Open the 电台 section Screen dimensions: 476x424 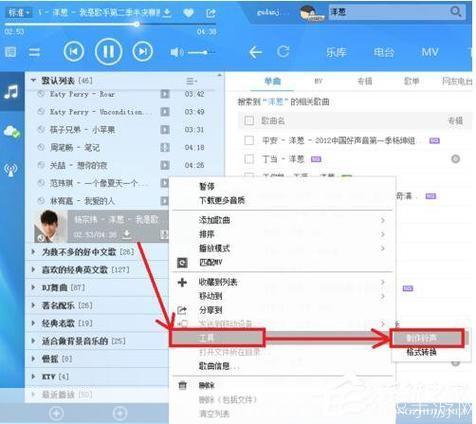pyautogui.click(x=384, y=52)
